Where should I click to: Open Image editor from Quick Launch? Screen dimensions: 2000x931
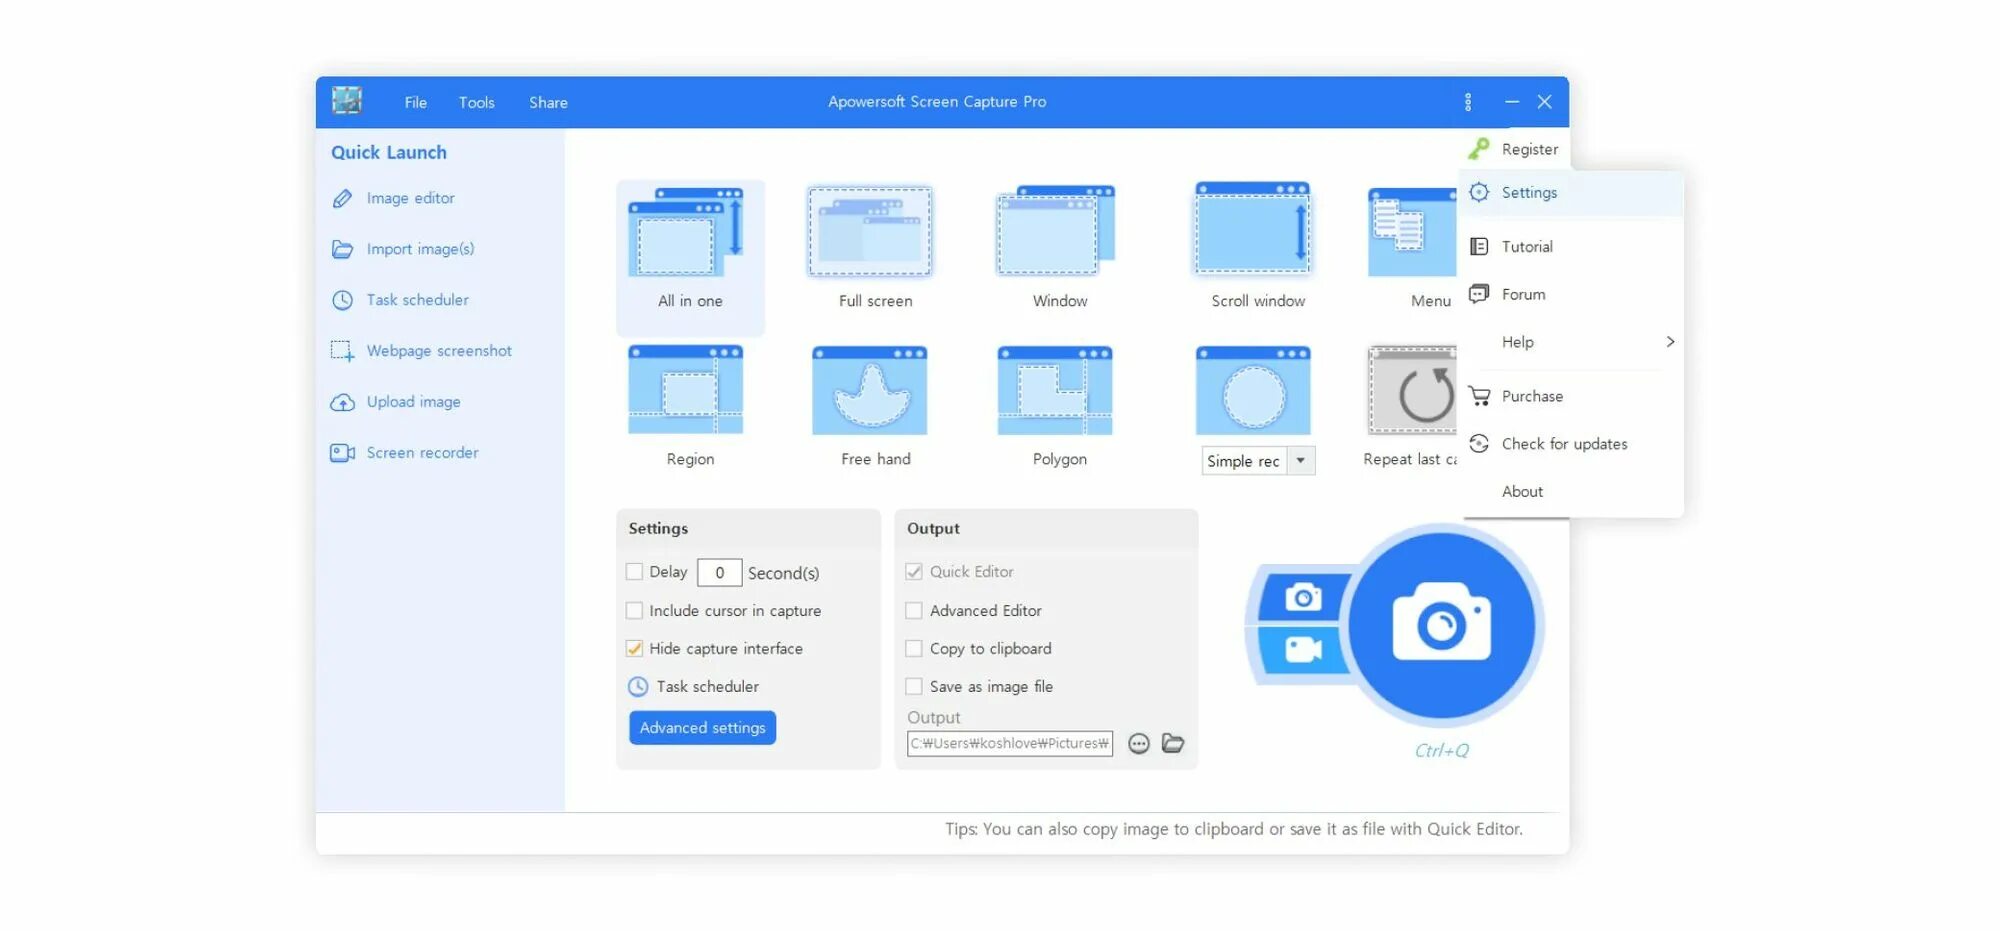tap(393, 198)
